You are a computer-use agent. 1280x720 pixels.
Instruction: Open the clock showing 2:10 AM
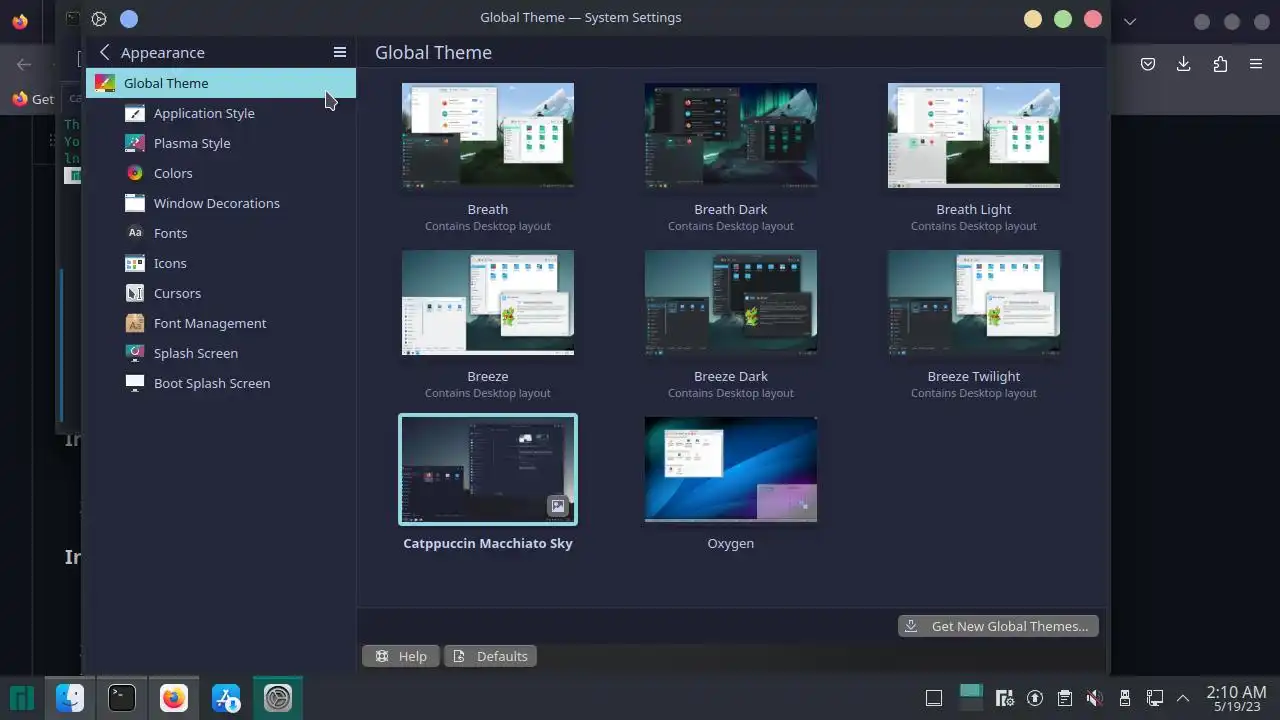pos(1236,698)
